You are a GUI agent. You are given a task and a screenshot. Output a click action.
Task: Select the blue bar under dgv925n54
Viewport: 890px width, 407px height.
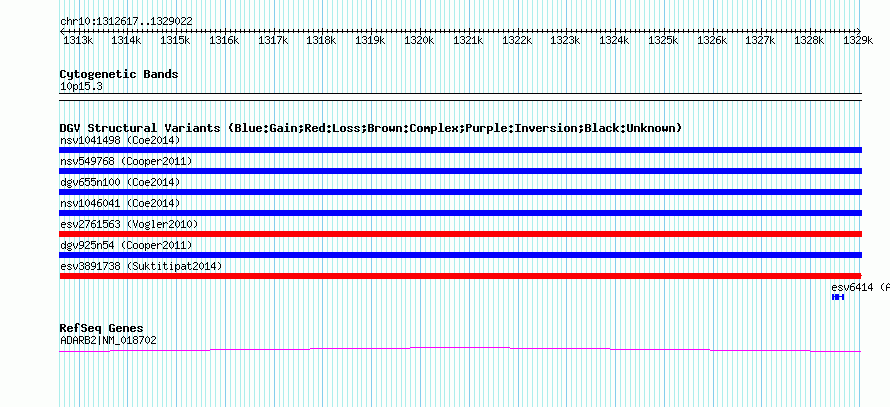click(460, 255)
